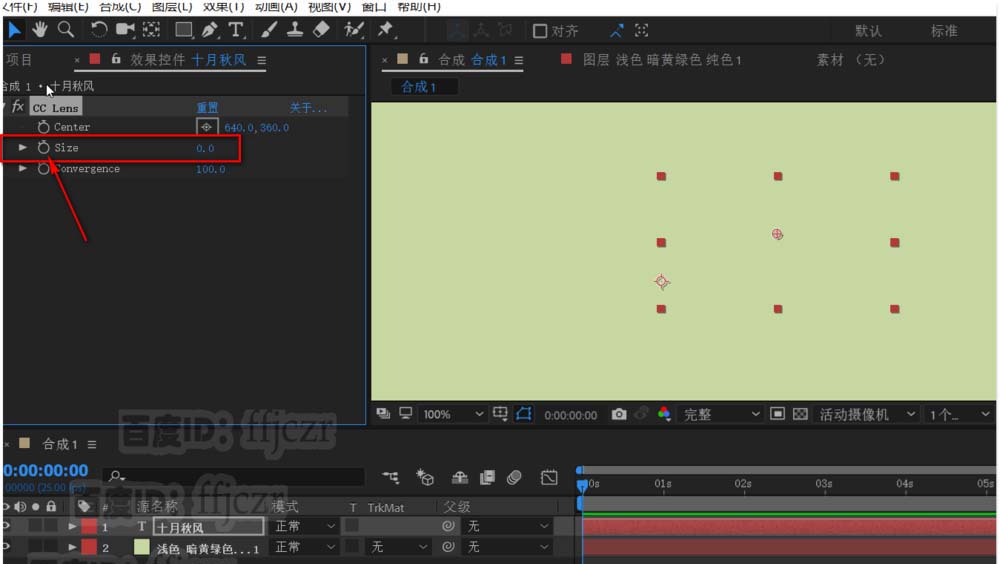Open blending mode dropdown for 十月秋风
Screen dimensions: 1000x564
304,526
